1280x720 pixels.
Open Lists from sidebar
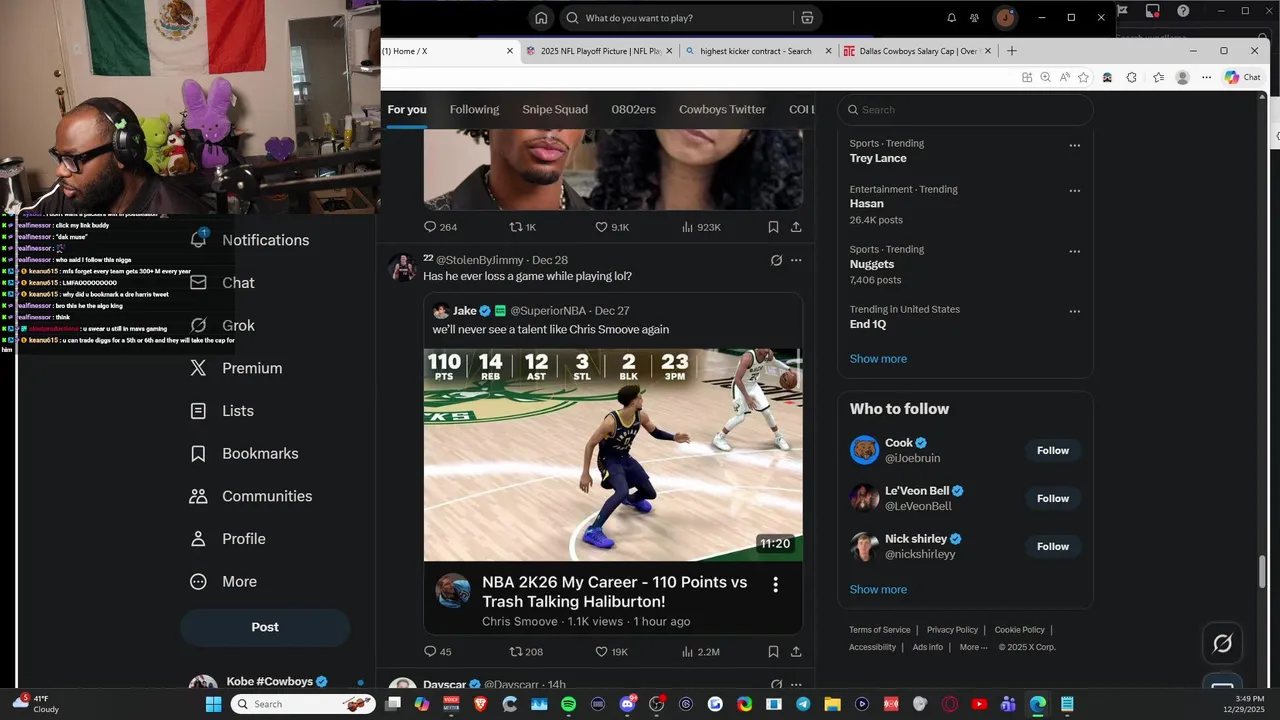[x=222, y=411]
